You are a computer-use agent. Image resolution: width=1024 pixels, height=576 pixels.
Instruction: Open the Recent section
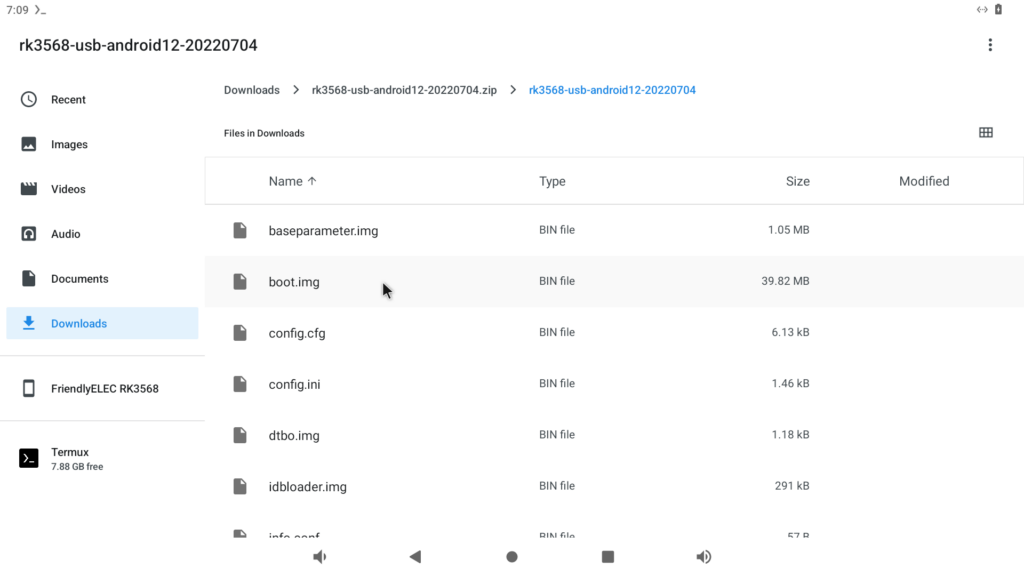[103, 99]
